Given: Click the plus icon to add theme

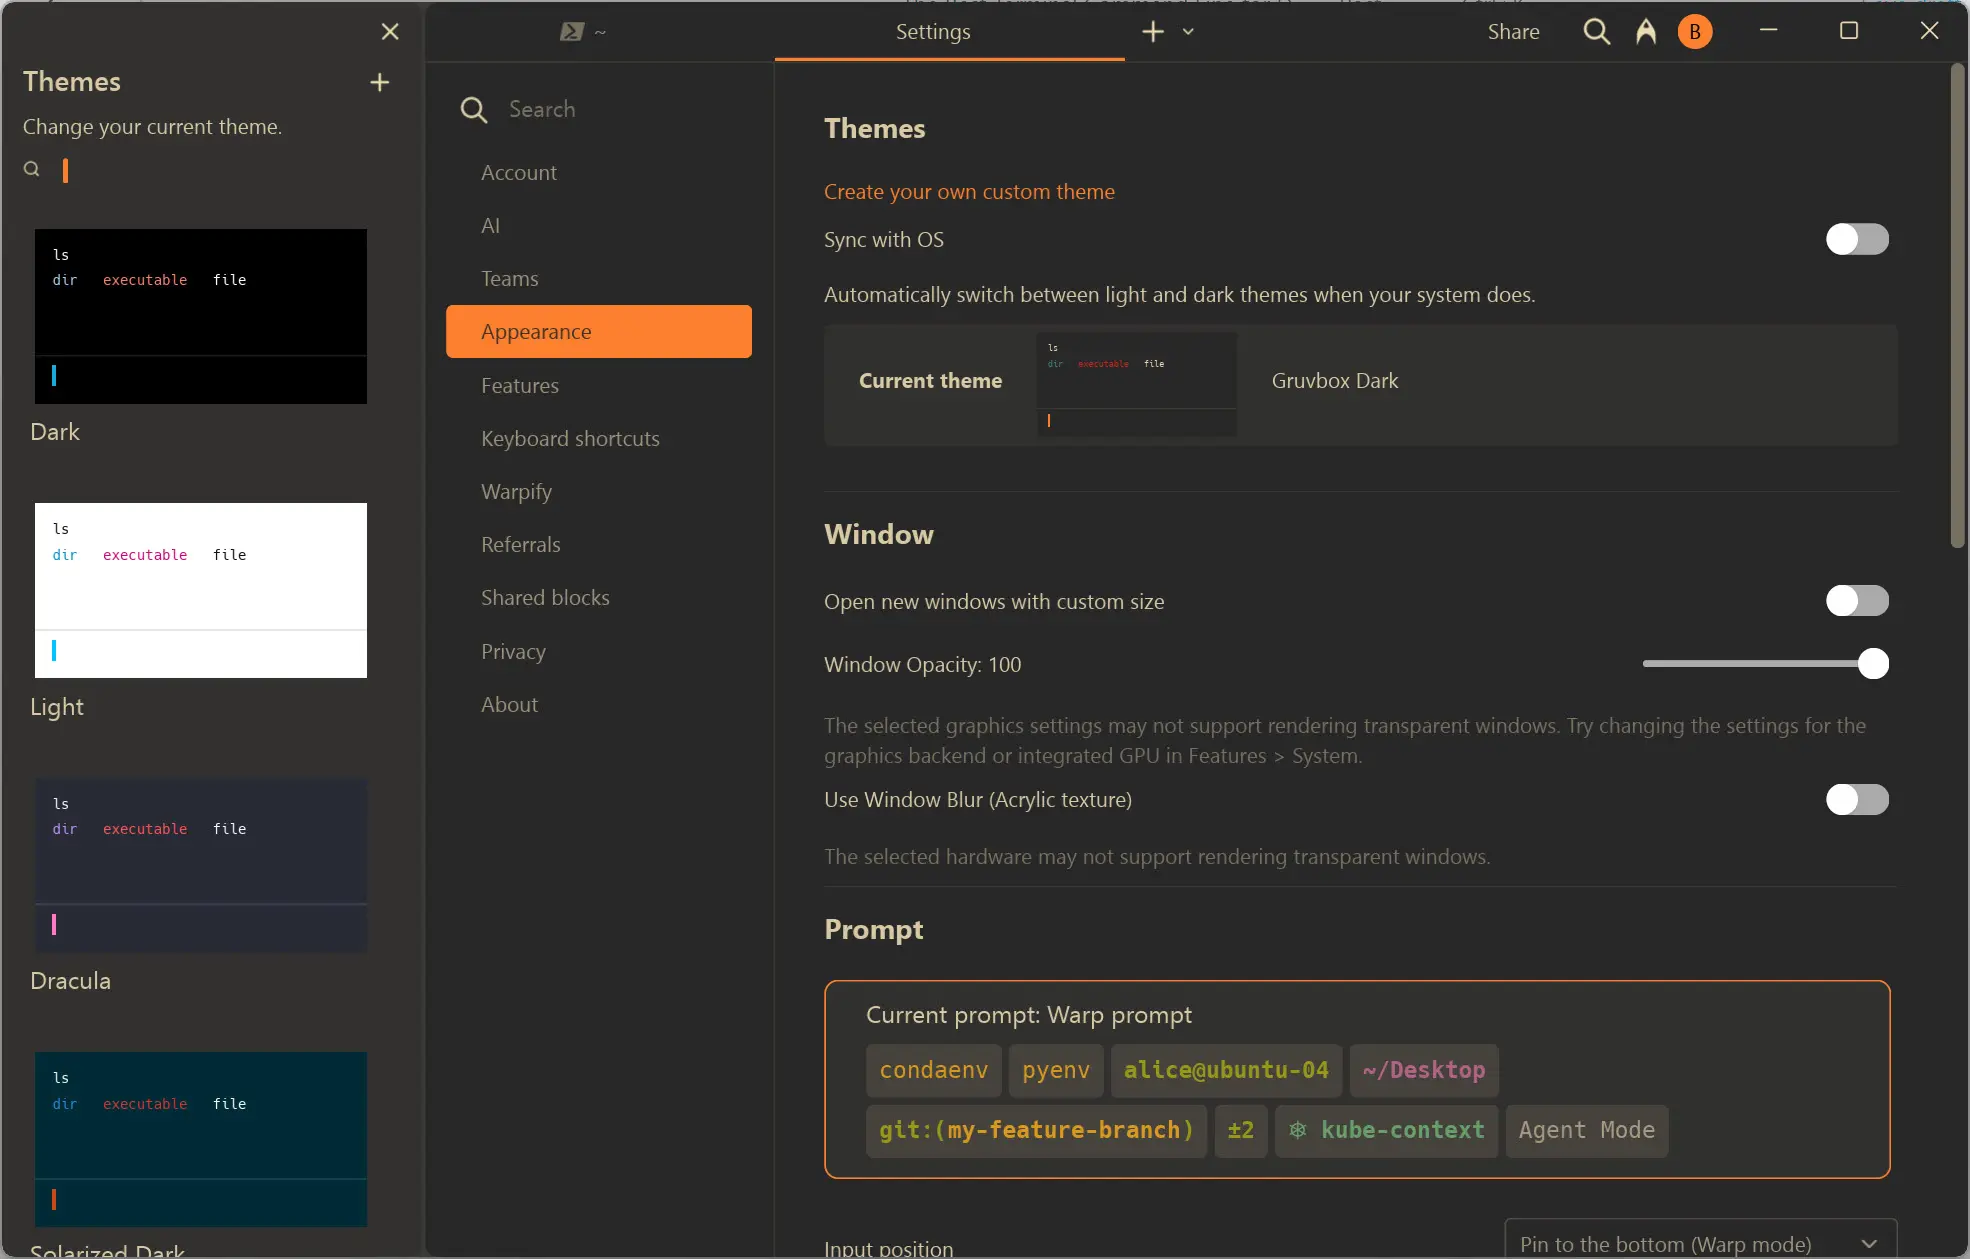Looking at the screenshot, I should (379, 82).
